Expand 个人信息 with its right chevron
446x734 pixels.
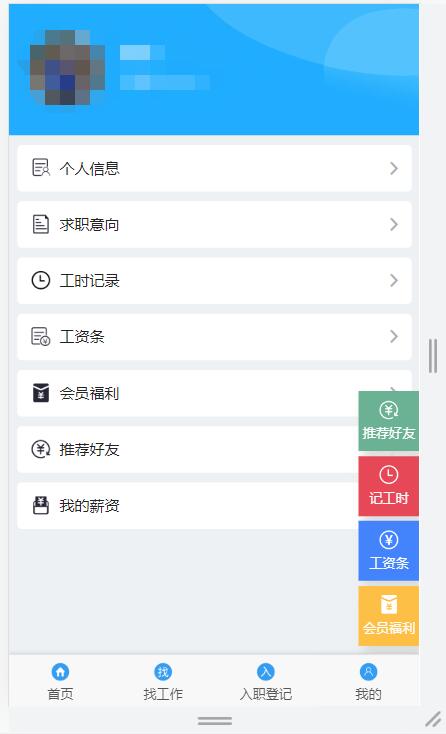coord(394,168)
